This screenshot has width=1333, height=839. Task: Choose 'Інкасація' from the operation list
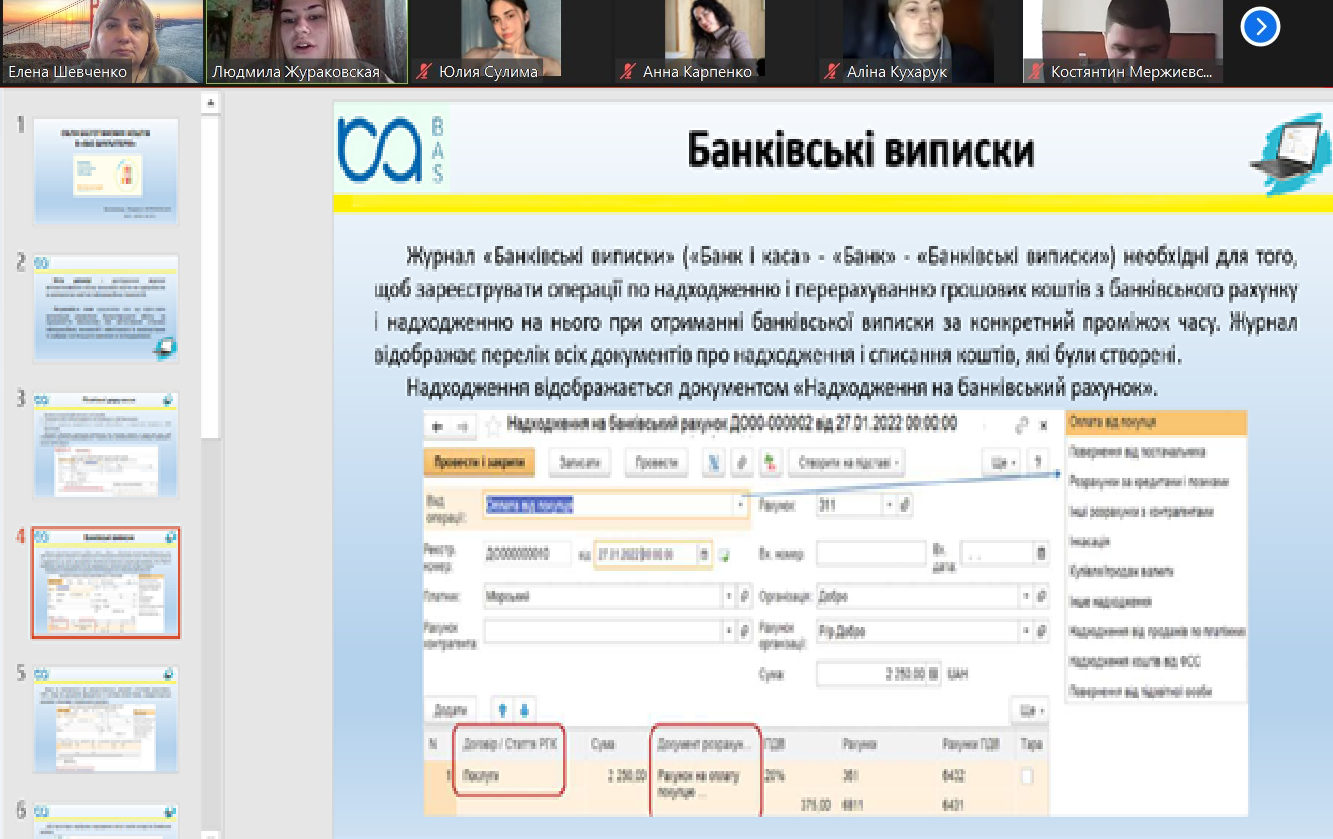(x=1090, y=542)
